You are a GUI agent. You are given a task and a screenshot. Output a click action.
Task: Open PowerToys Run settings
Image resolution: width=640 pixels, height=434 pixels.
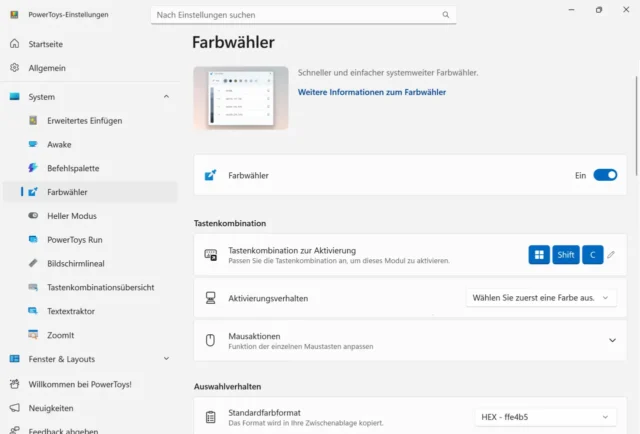(x=75, y=240)
